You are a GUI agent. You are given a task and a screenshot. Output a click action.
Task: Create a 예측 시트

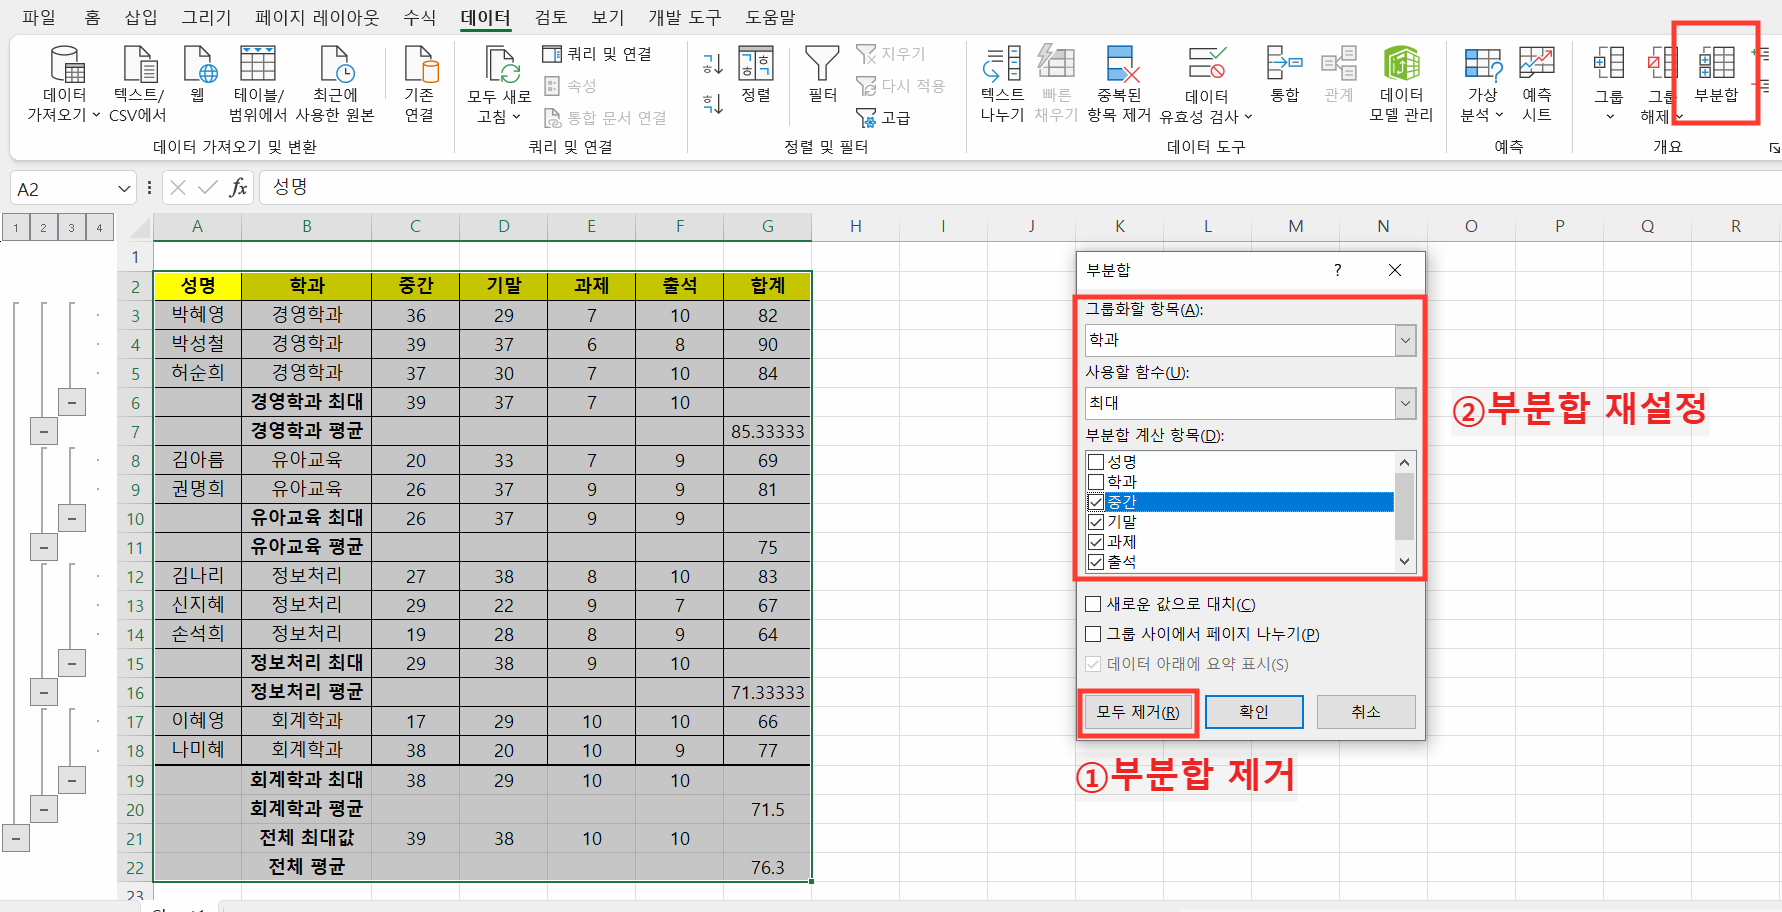coord(1537,83)
